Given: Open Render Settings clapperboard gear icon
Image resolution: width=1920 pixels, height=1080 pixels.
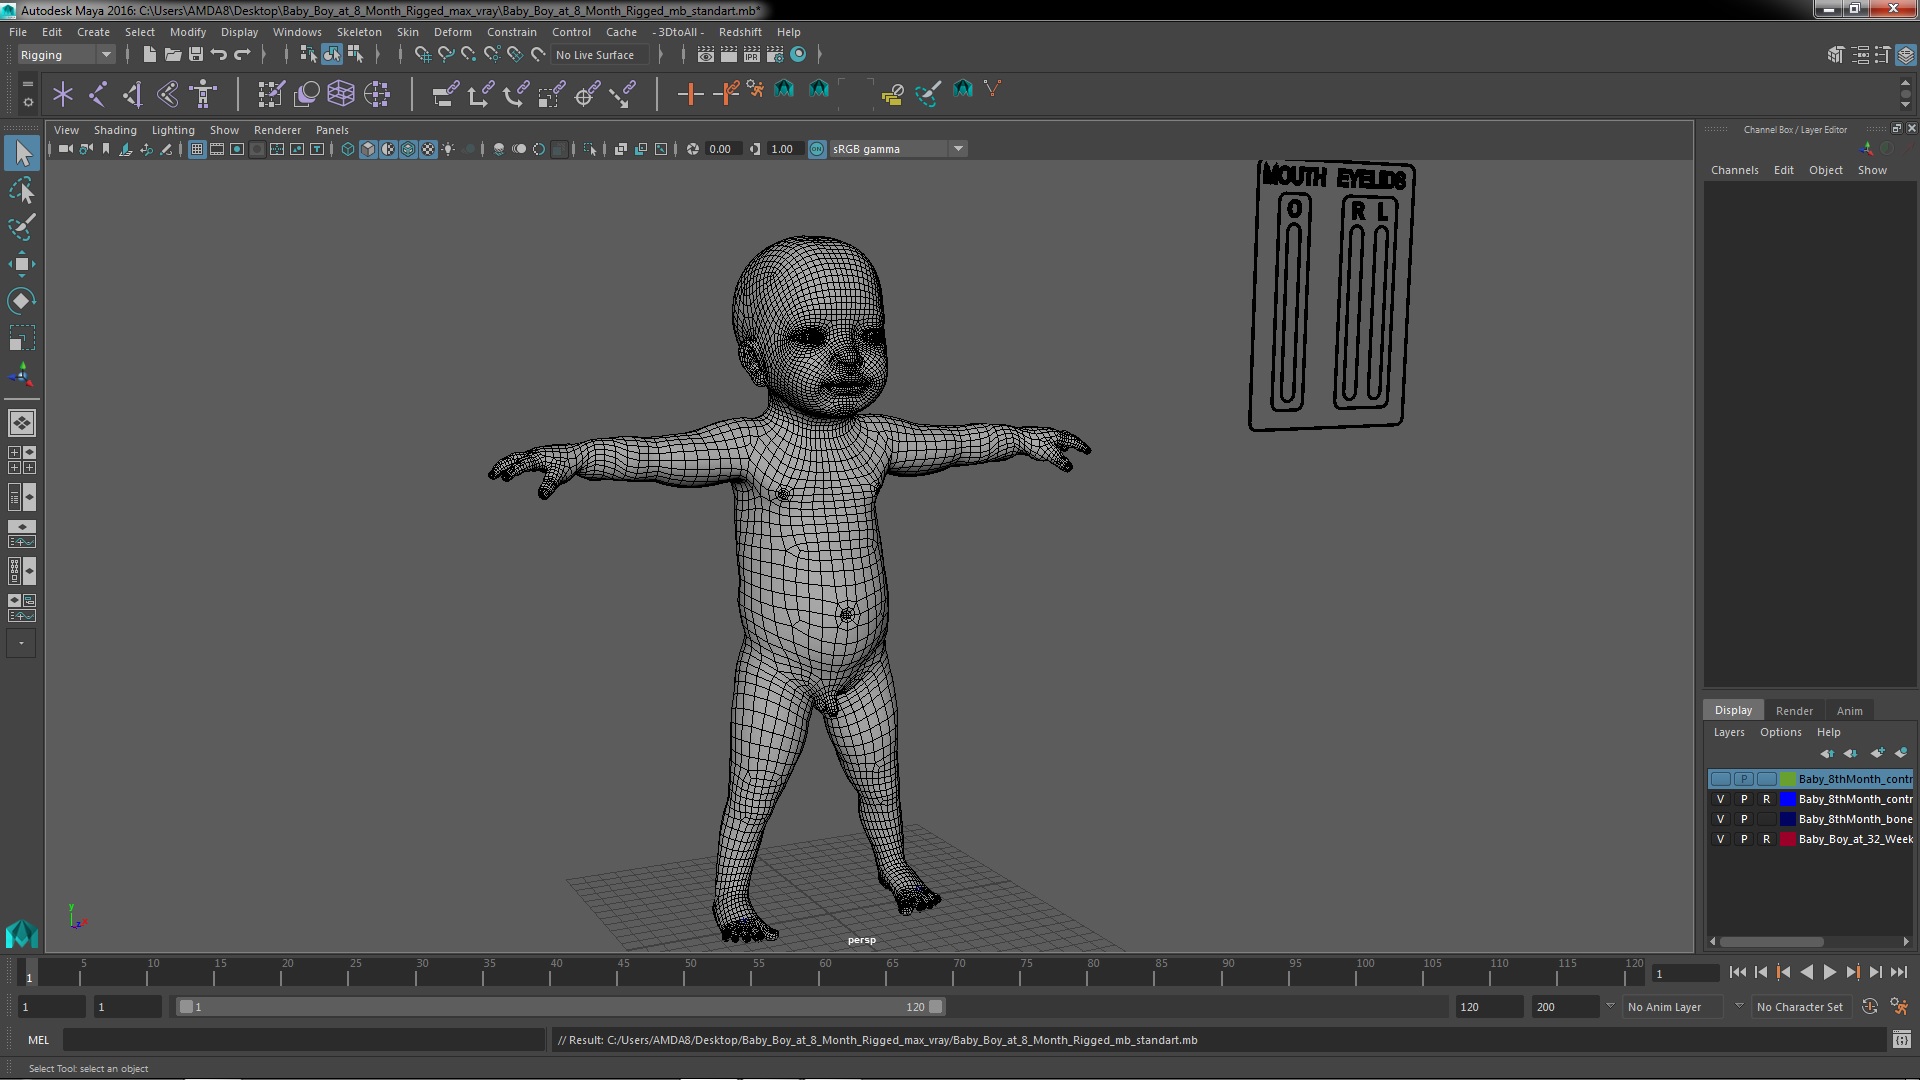Looking at the screenshot, I should tap(775, 54).
